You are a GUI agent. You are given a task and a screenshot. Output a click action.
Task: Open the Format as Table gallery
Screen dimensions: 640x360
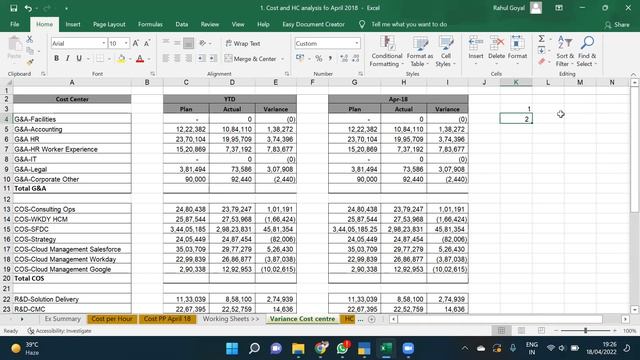click(420, 52)
